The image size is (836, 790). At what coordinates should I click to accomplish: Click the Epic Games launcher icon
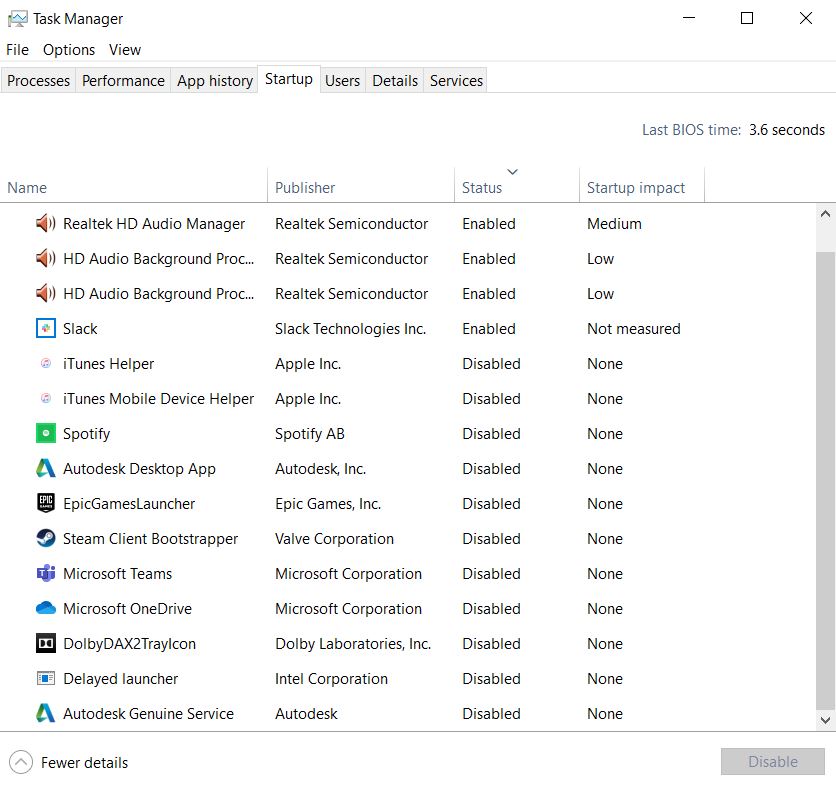[x=45, y=503]
